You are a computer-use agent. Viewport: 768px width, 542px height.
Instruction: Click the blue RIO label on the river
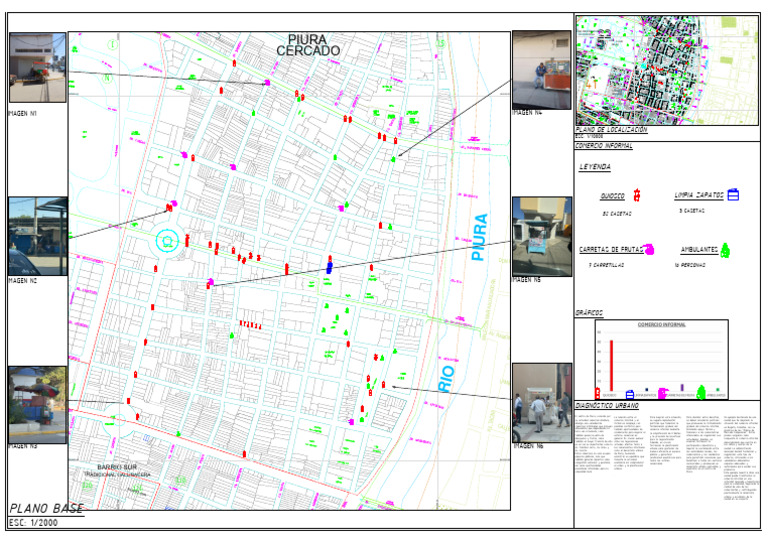coord(446,378)
